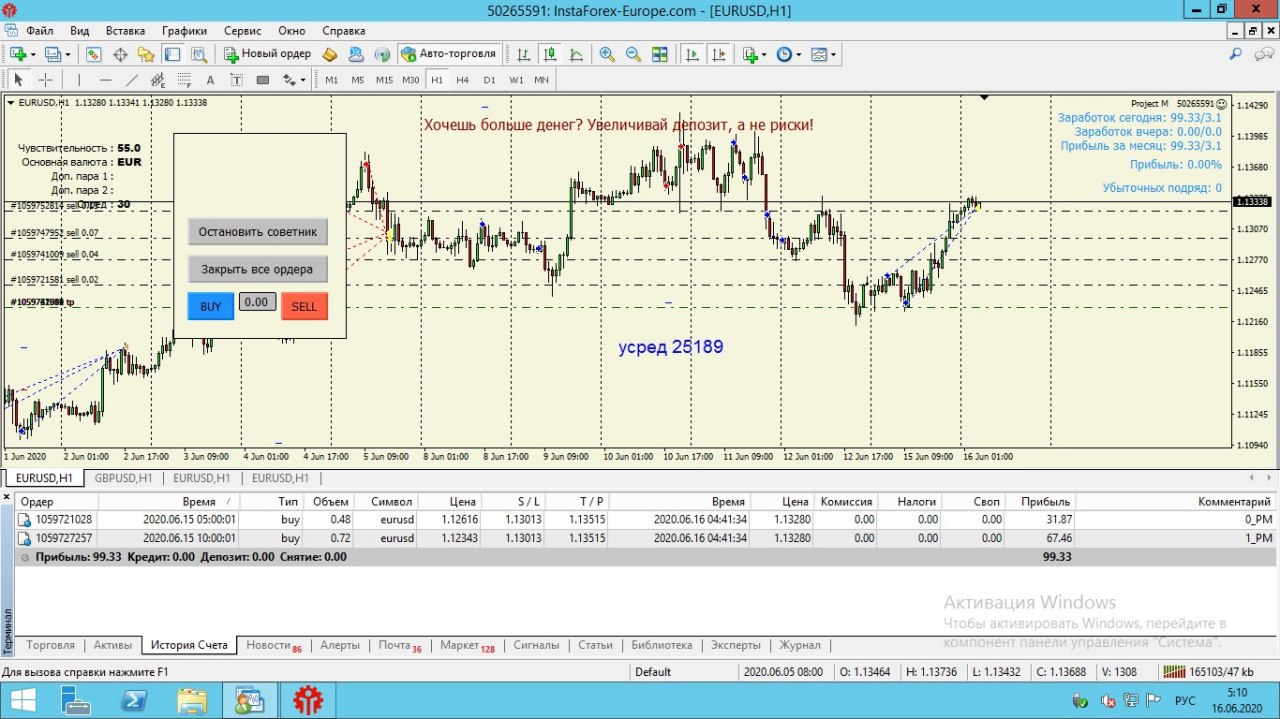Toggle the Navigator folder-star icon
The width and height of the screenshot is (1280, 719).
pos(146,54)
